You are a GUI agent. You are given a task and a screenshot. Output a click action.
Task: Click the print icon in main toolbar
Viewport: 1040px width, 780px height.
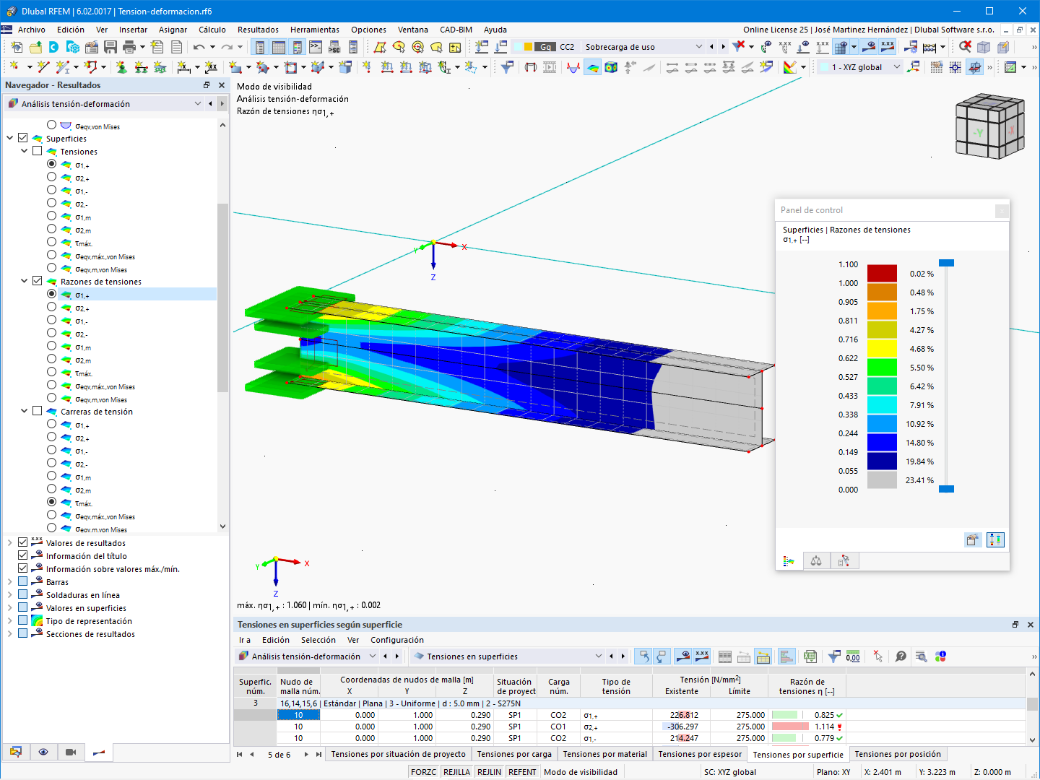coord(129,47)
